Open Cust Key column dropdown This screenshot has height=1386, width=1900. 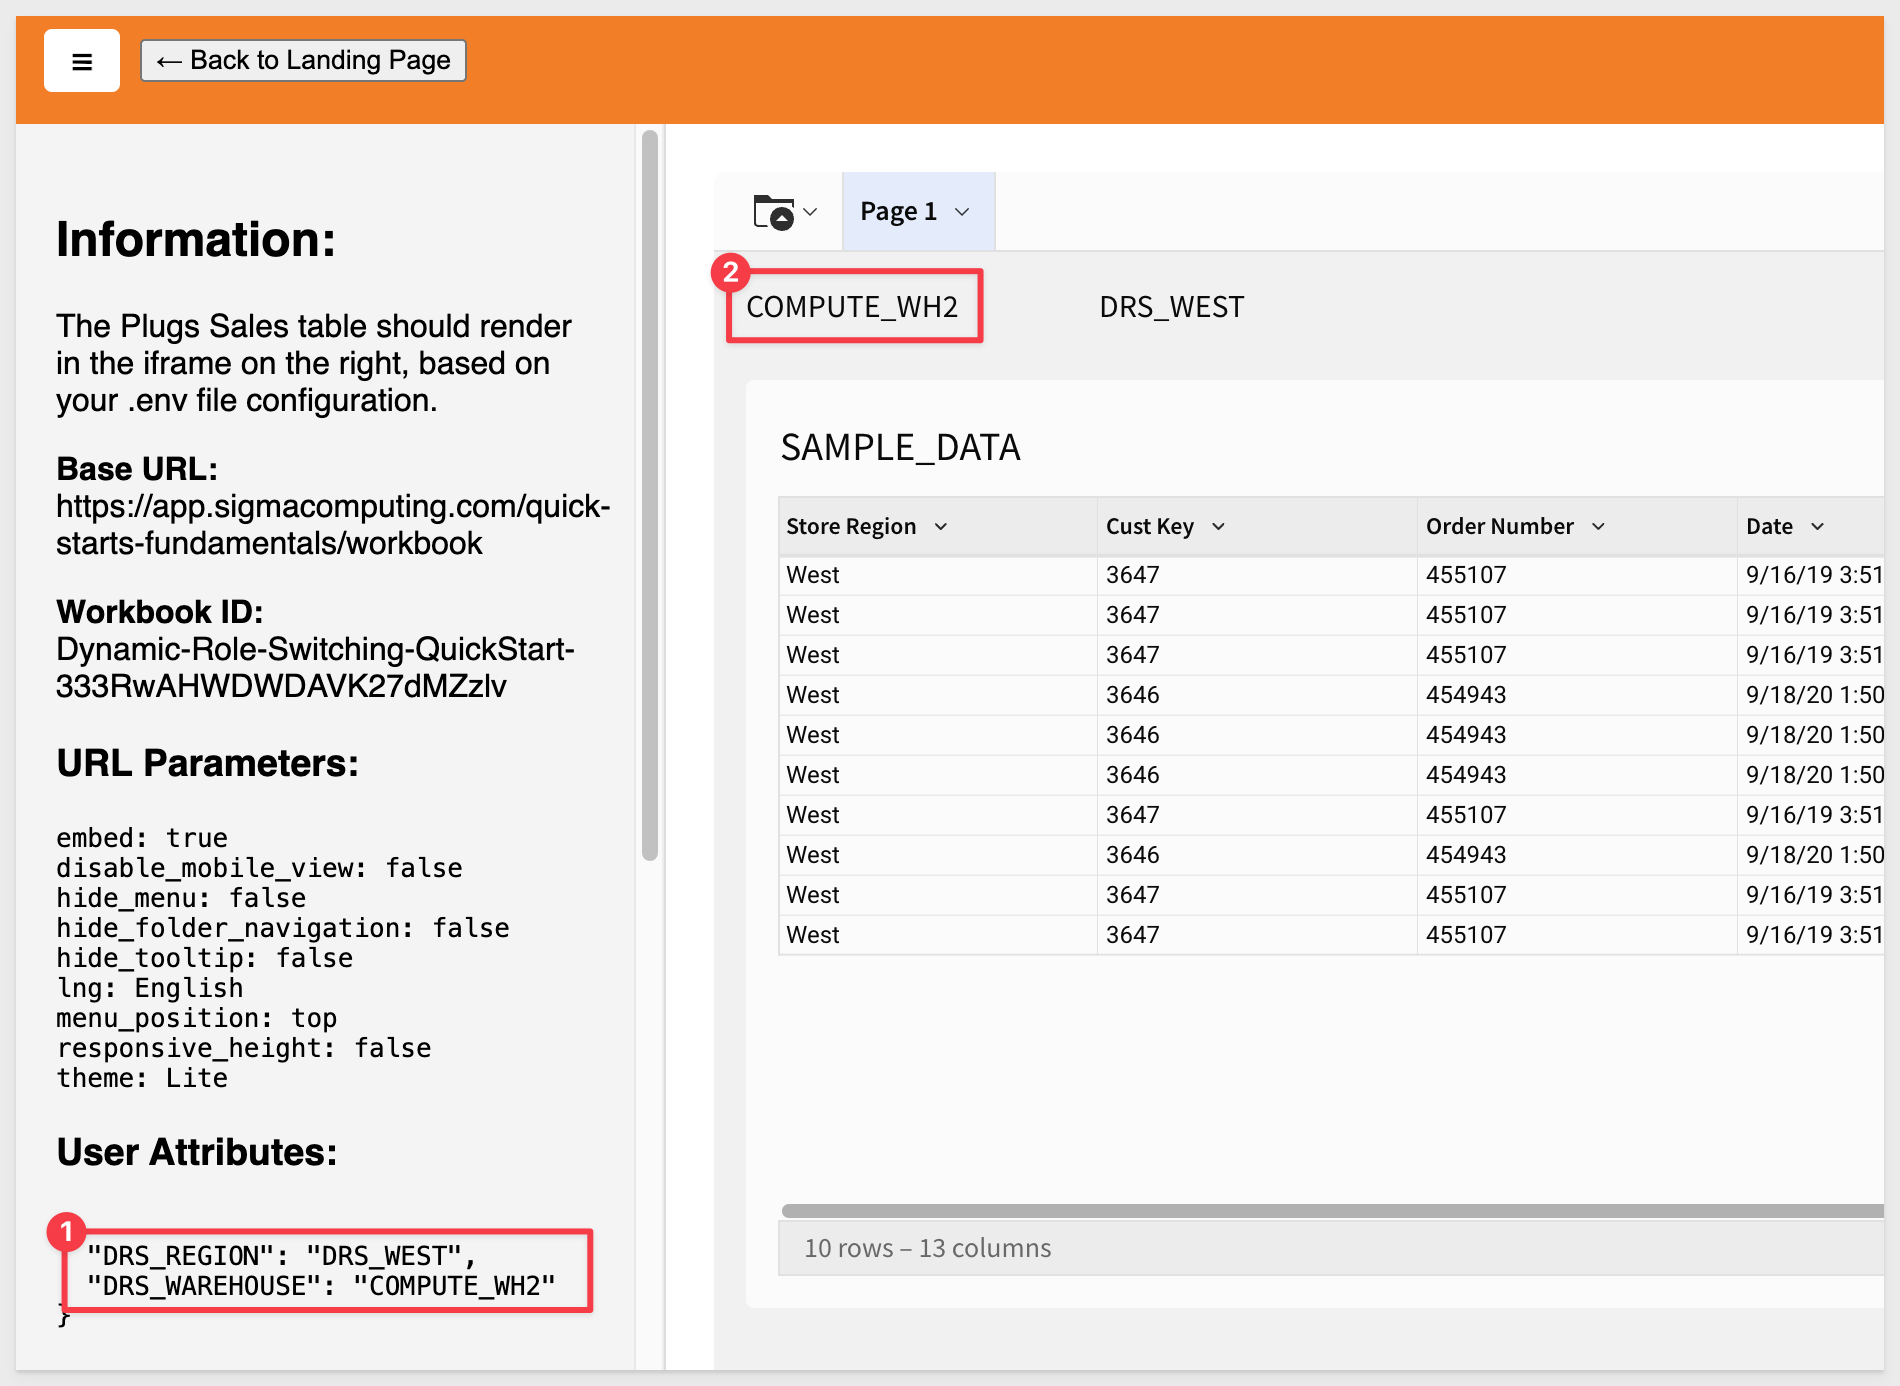point(1218,527)
